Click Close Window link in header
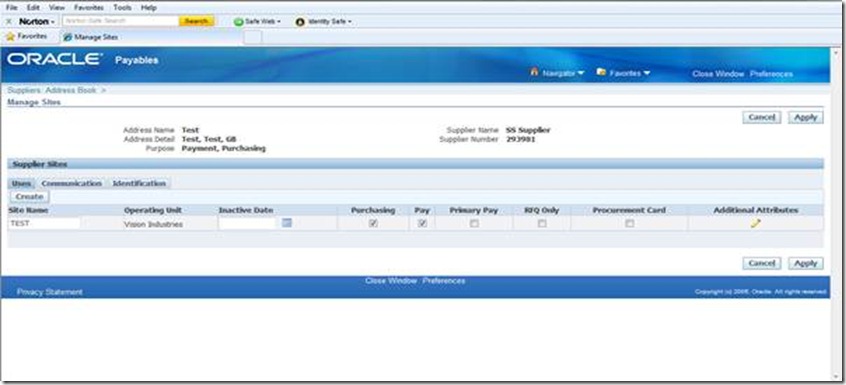 tap(718, 74)
